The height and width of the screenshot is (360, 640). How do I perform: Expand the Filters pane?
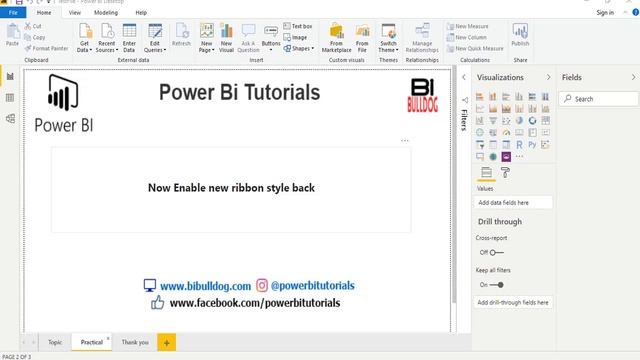[464, 77]
